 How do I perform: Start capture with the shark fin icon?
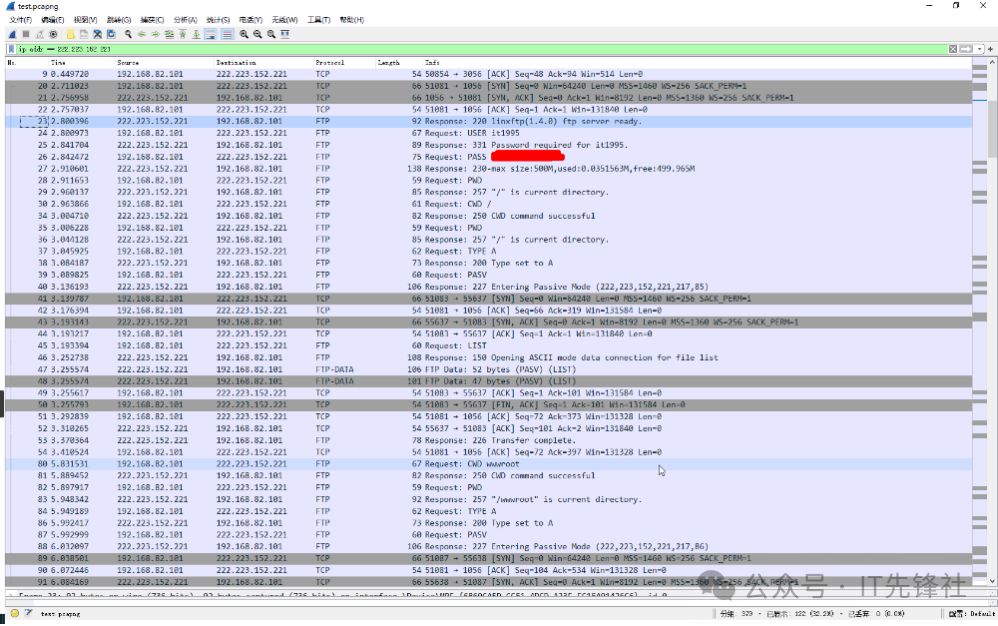click(x=12, y=34)
